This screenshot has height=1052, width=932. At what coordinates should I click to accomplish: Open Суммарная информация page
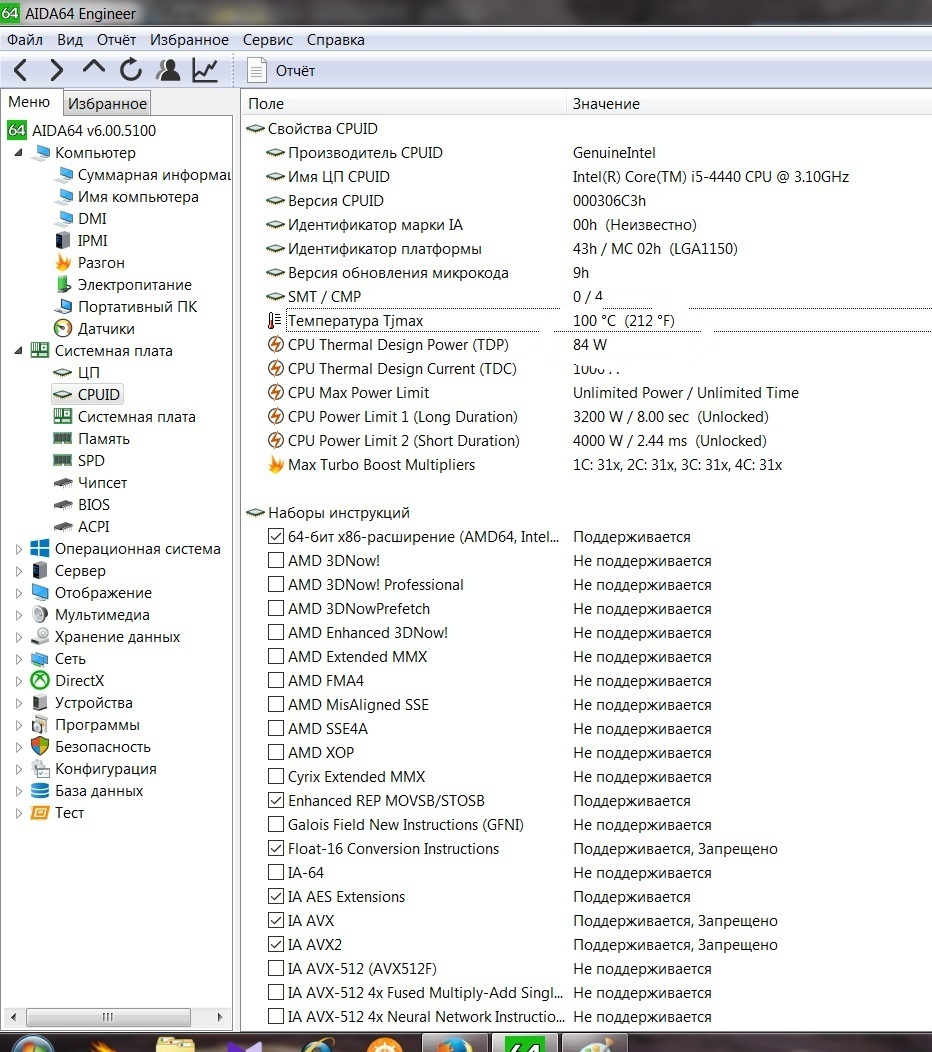[x=143, y=174]
